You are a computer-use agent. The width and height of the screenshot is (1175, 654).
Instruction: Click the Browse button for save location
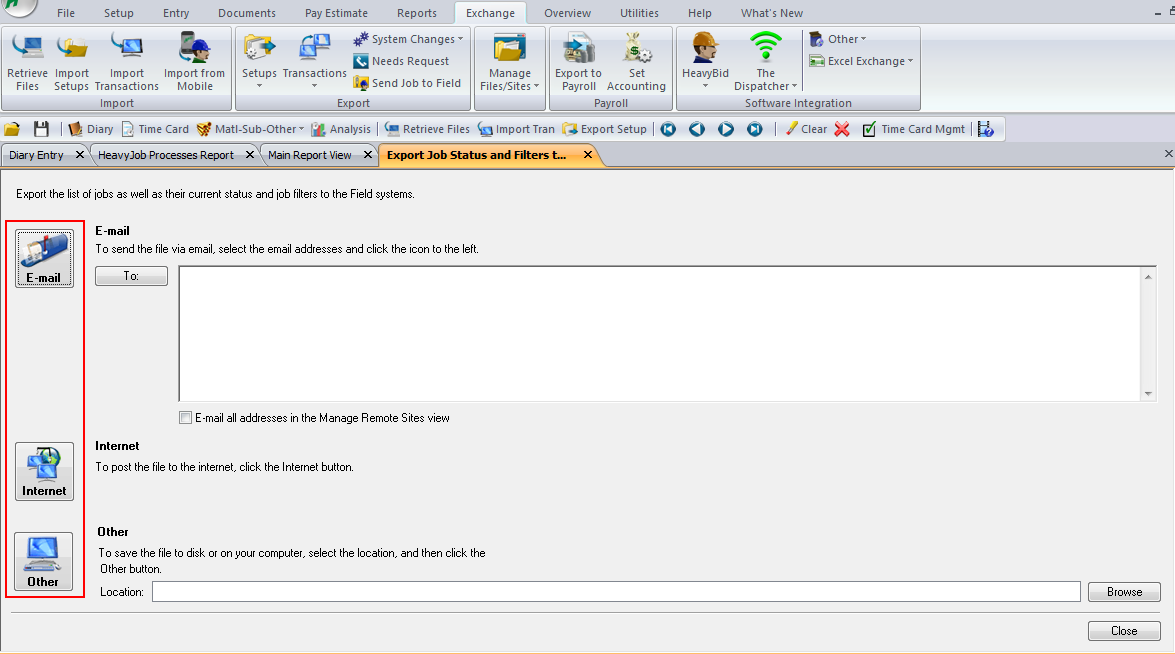click(x=1124, y=591)
